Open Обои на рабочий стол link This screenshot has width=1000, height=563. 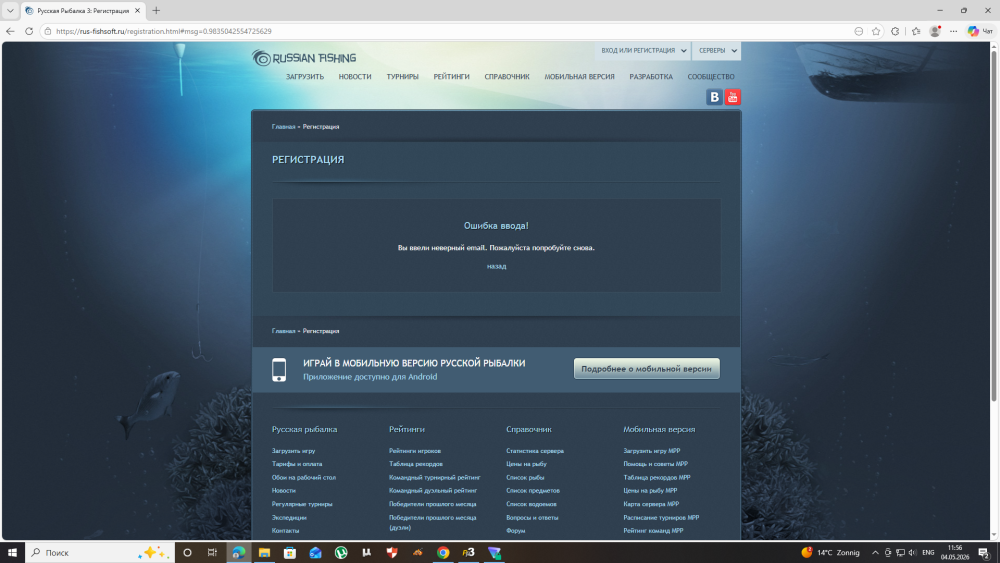(304, 478)
